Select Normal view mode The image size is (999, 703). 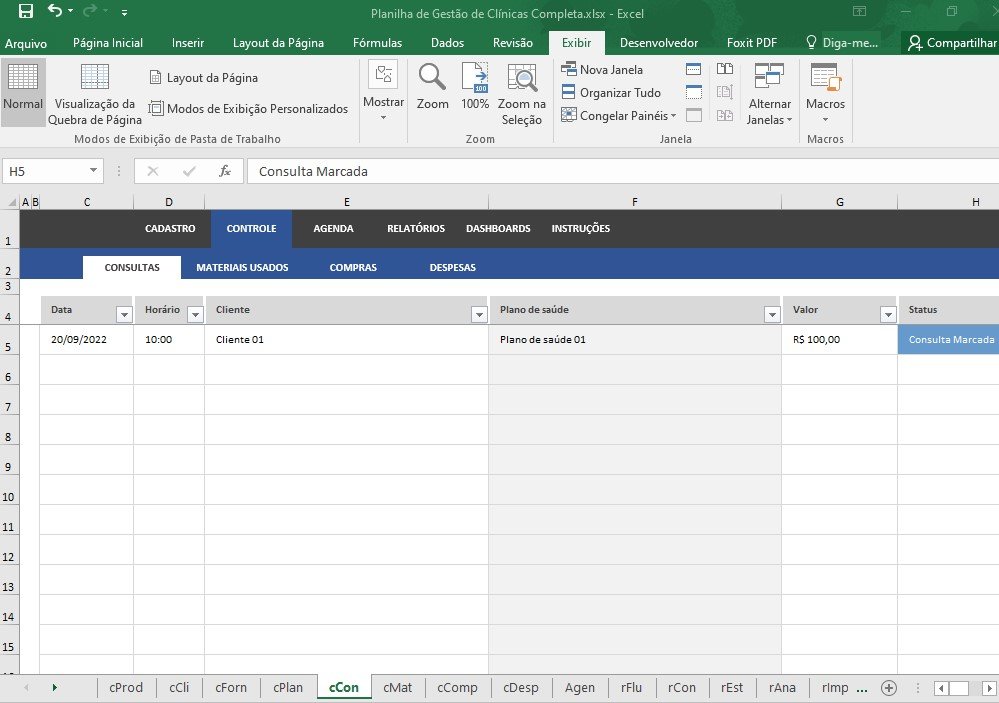[x=23, y=88]
